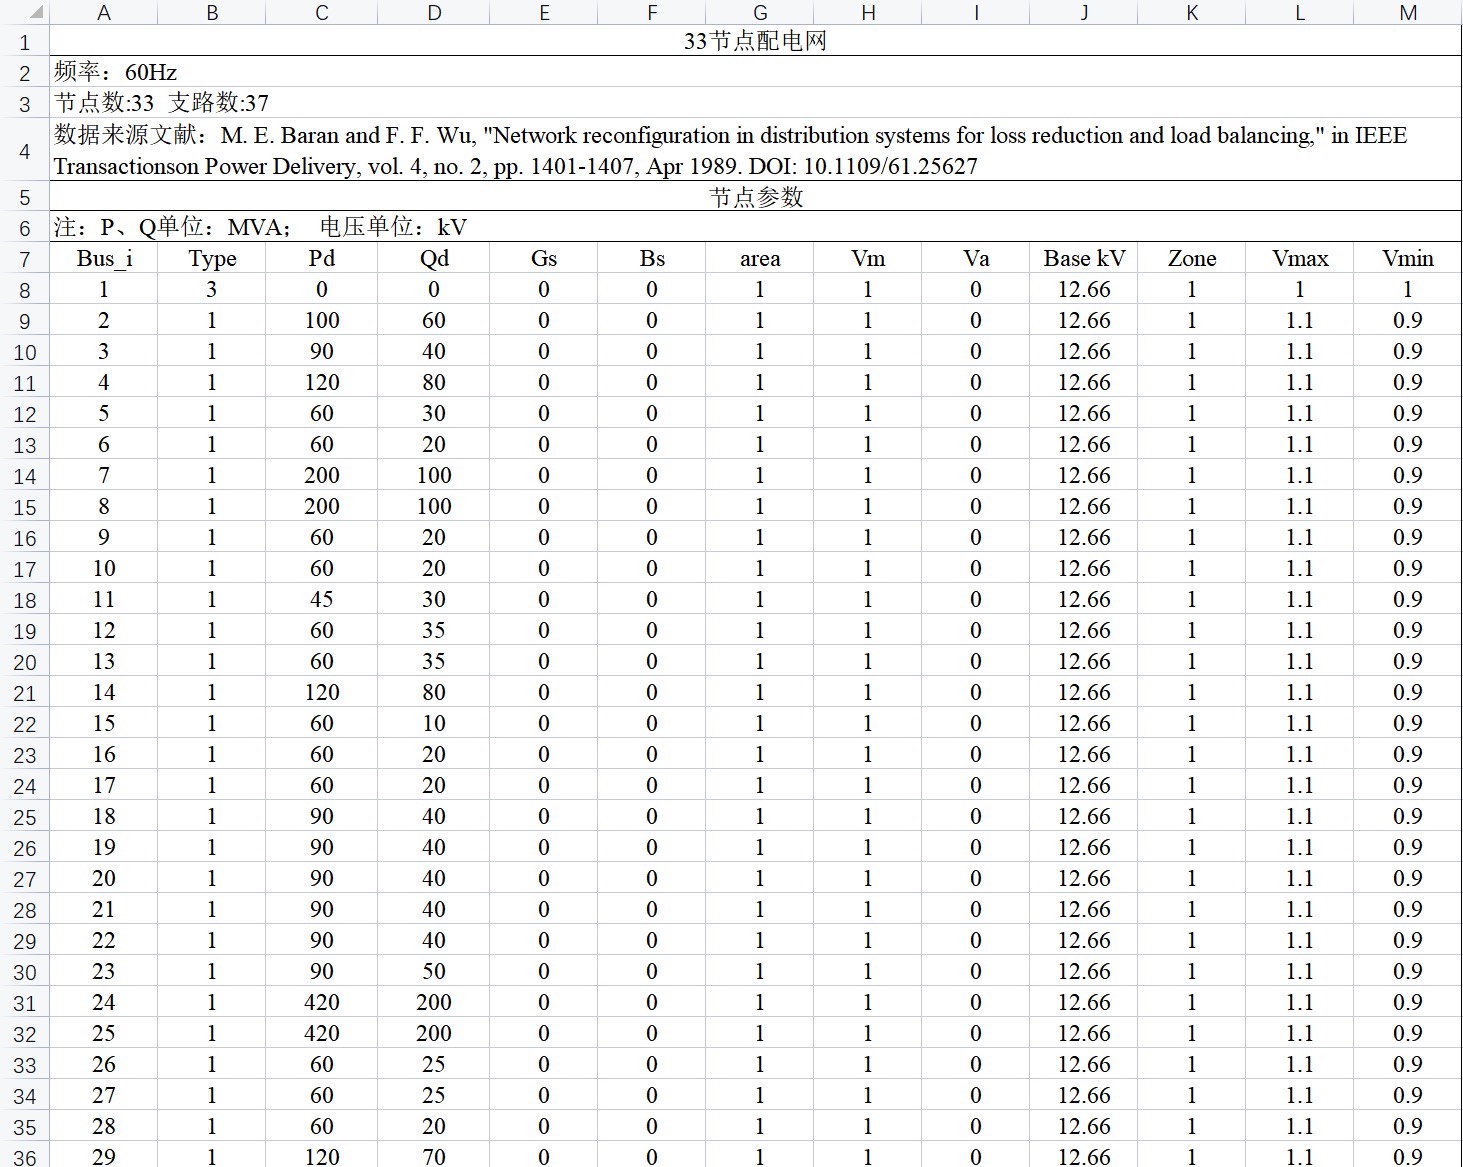Viewport: 1463px width, 1167px height.
Task: Click the Type value 3 for Bus 1
Action: pos(212,289)
